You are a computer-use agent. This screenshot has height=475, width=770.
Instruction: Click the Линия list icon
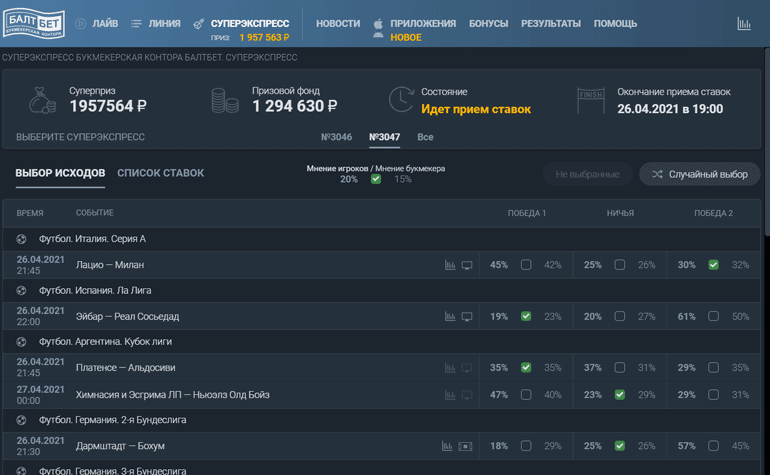136,24
